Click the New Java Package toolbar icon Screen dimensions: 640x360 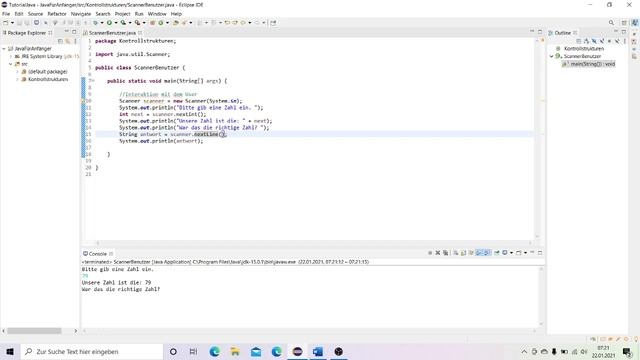pos(152,23)
